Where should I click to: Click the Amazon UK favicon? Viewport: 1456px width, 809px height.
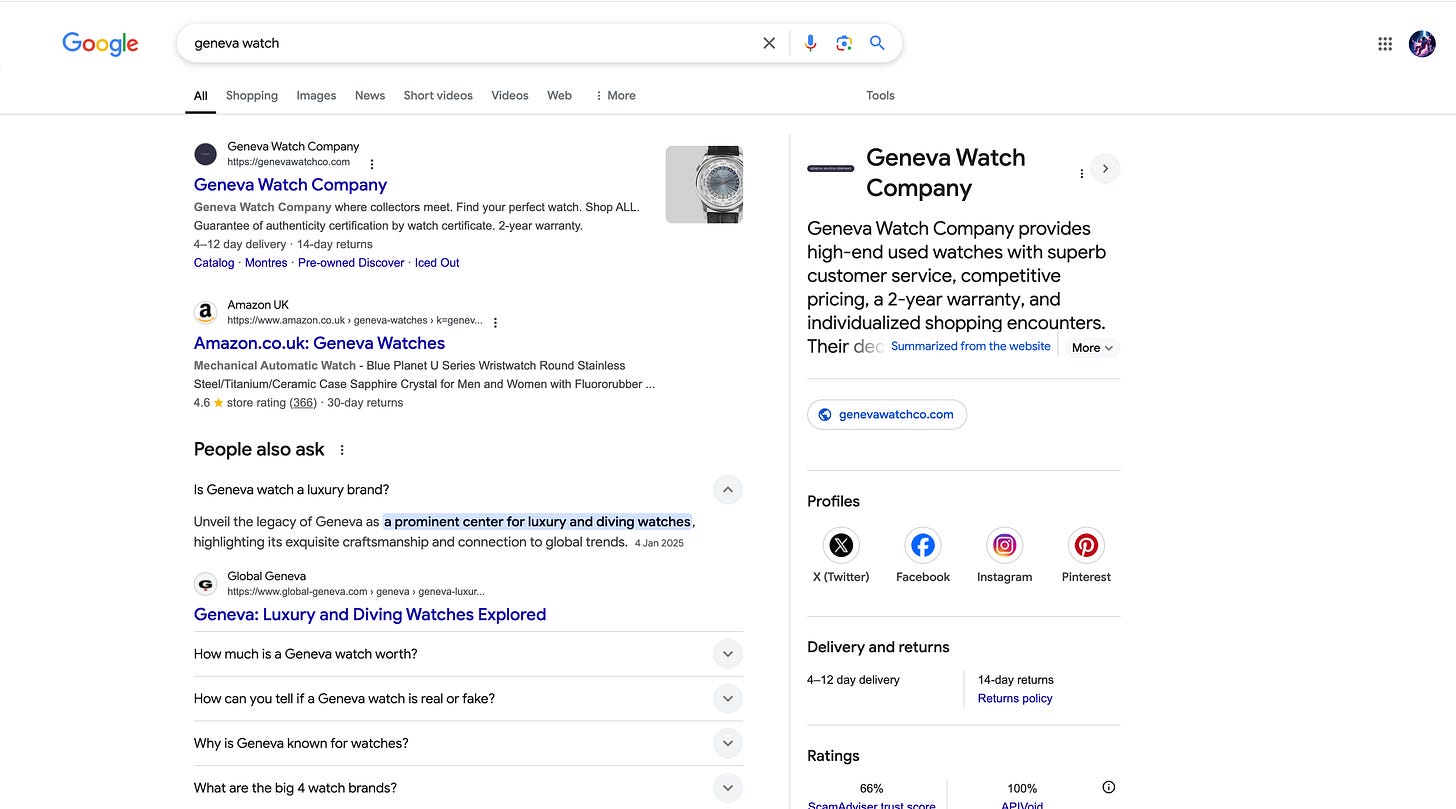205,313
